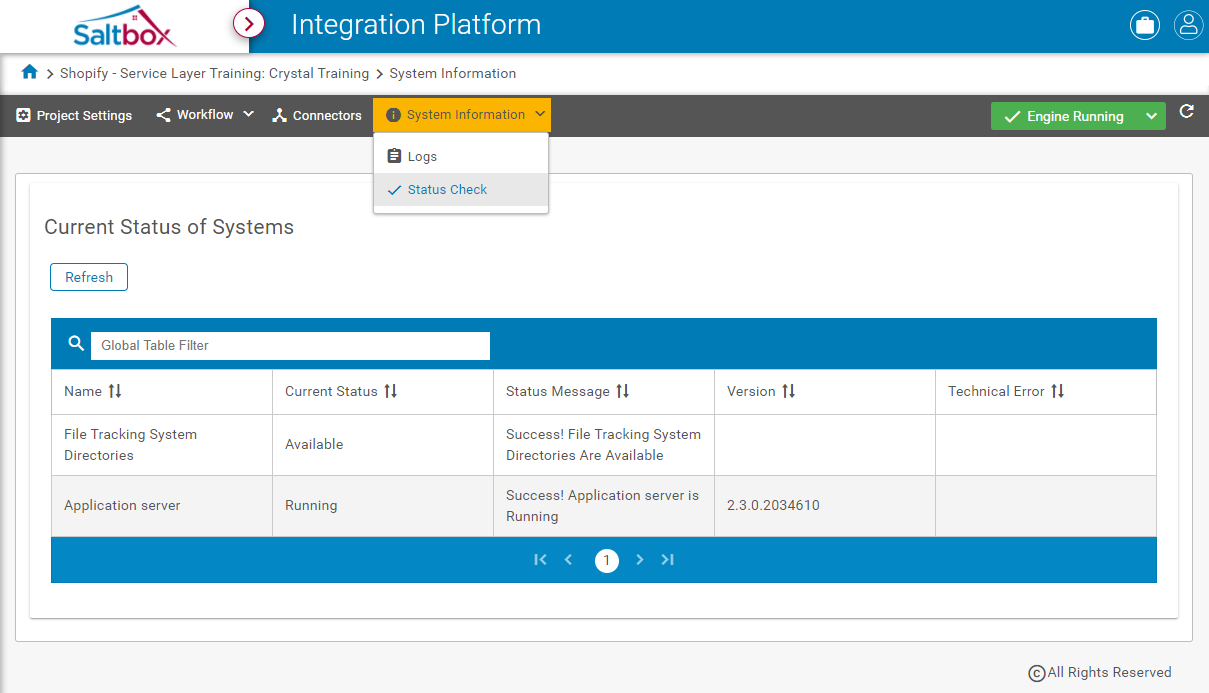Expand the Engine Running dropdown arrow
Image resolution: width=1209 pixels, height=693 pixels.
point(1152,116)
